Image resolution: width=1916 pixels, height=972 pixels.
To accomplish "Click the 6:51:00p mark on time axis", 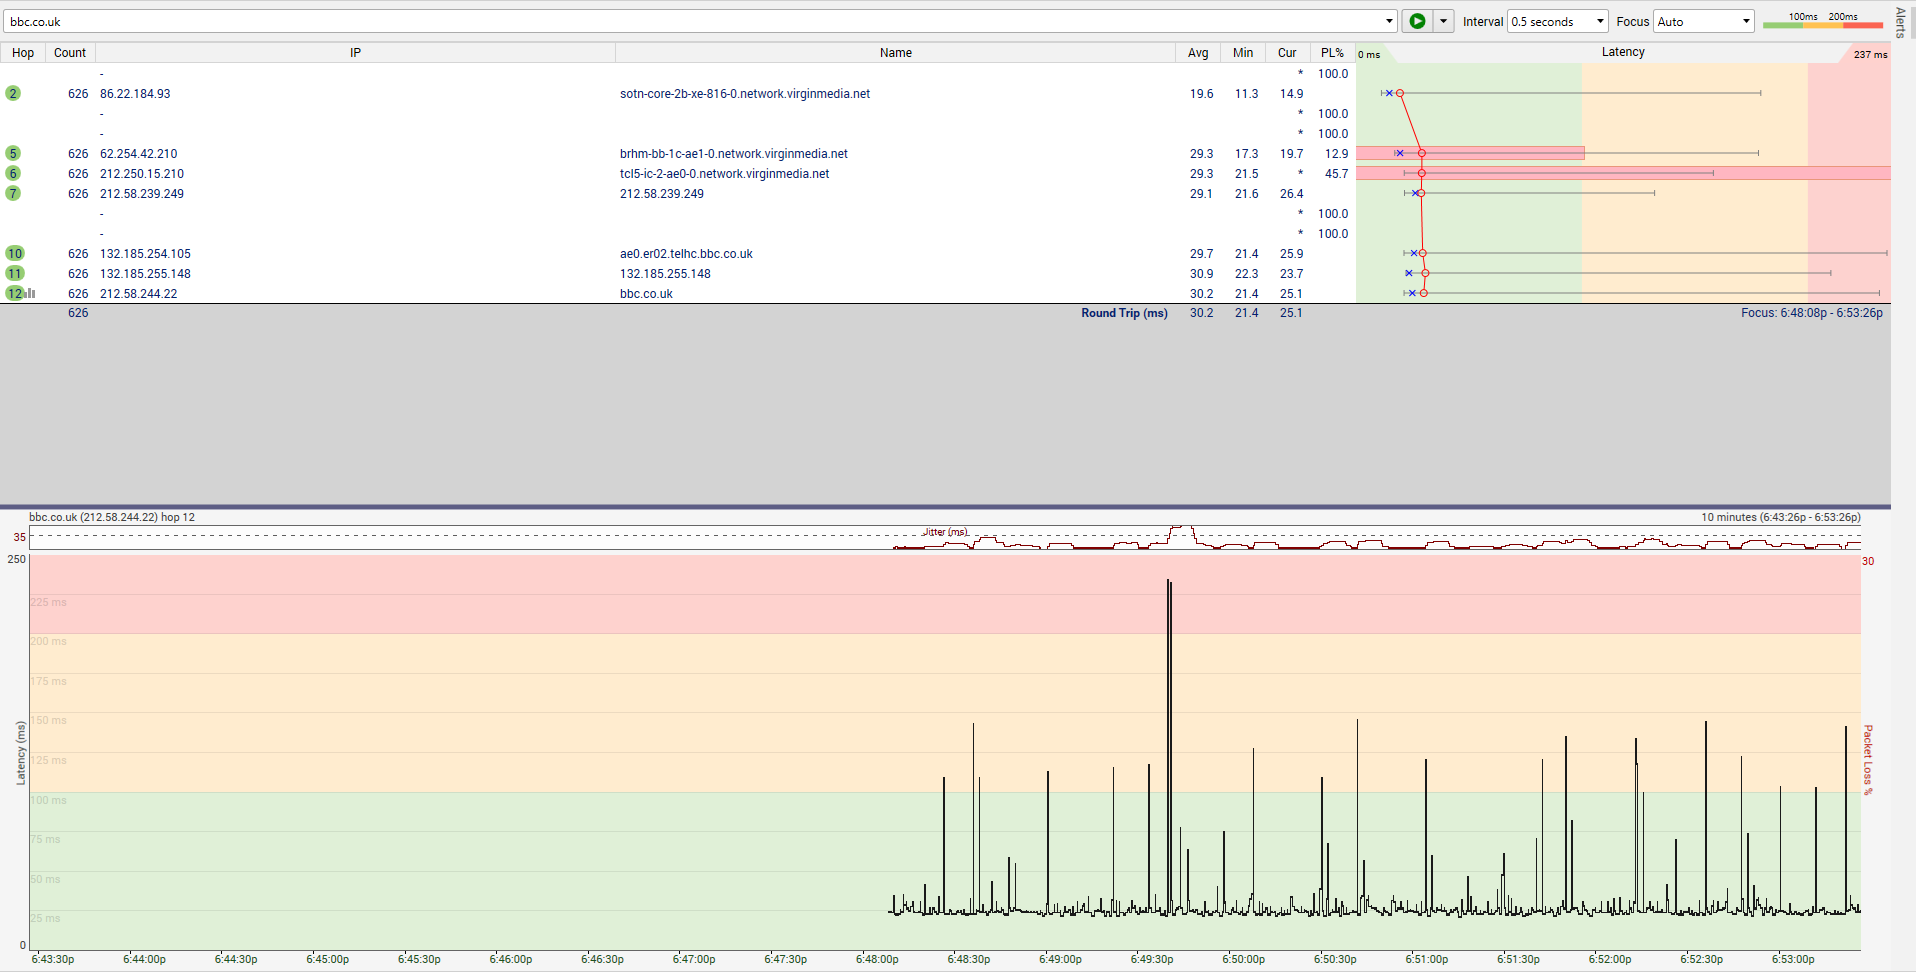I will pos(1426,959).
